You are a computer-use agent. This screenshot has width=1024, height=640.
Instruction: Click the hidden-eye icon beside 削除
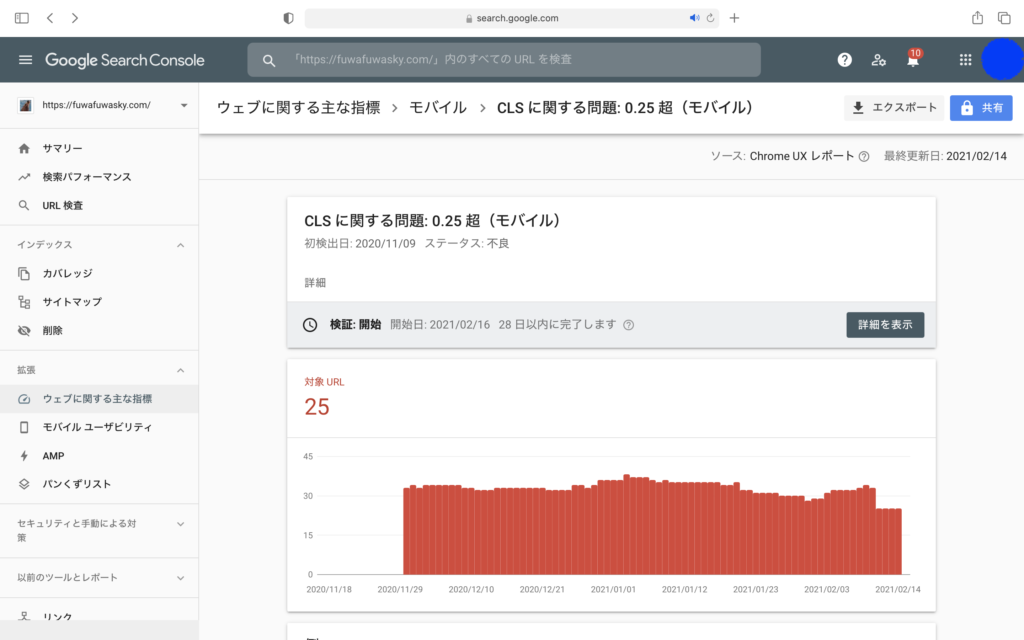(24, 330)
